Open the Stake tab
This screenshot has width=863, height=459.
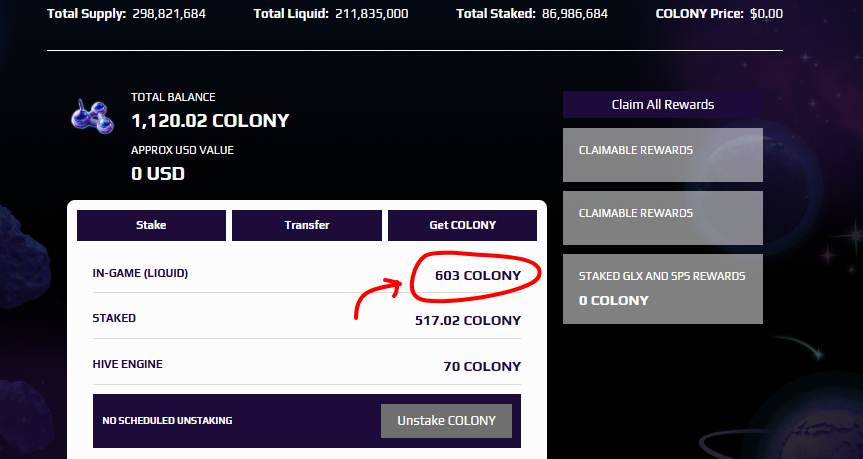click(151, 225)
